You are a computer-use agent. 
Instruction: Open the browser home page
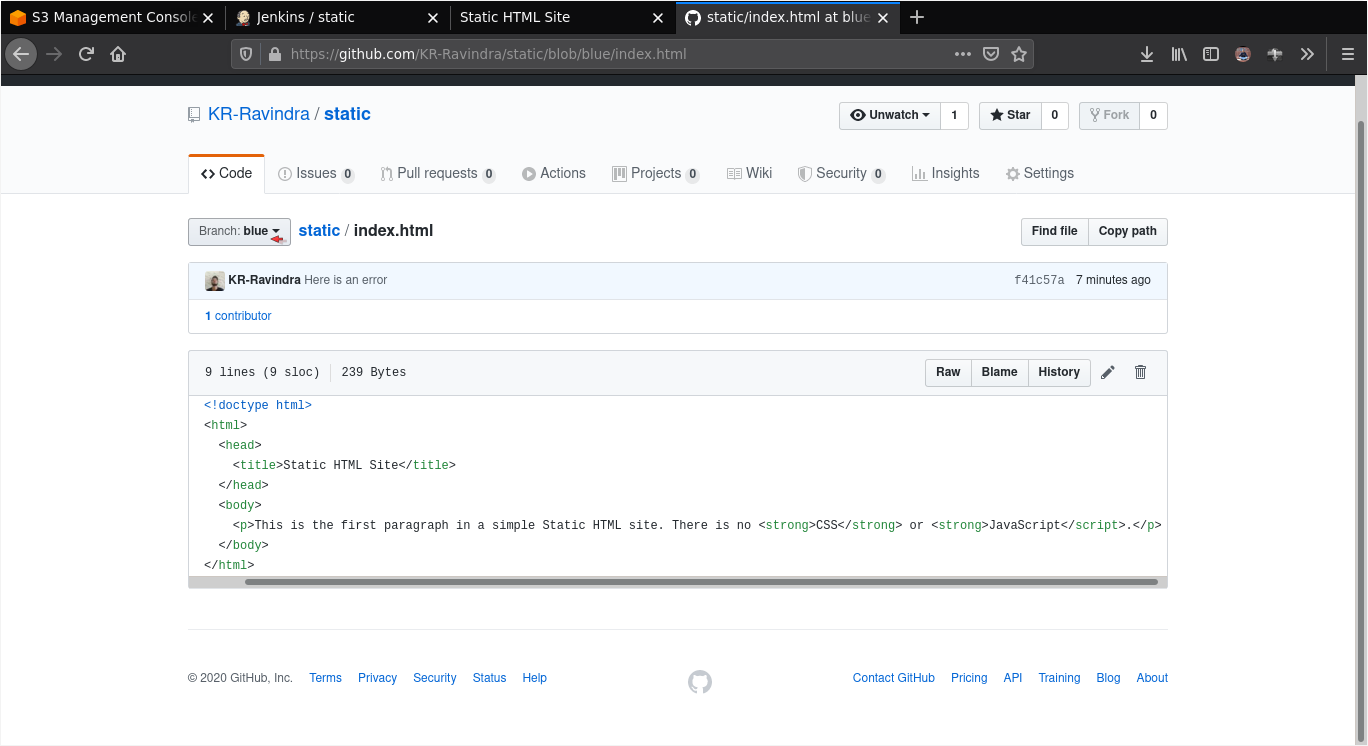[118, 54]
